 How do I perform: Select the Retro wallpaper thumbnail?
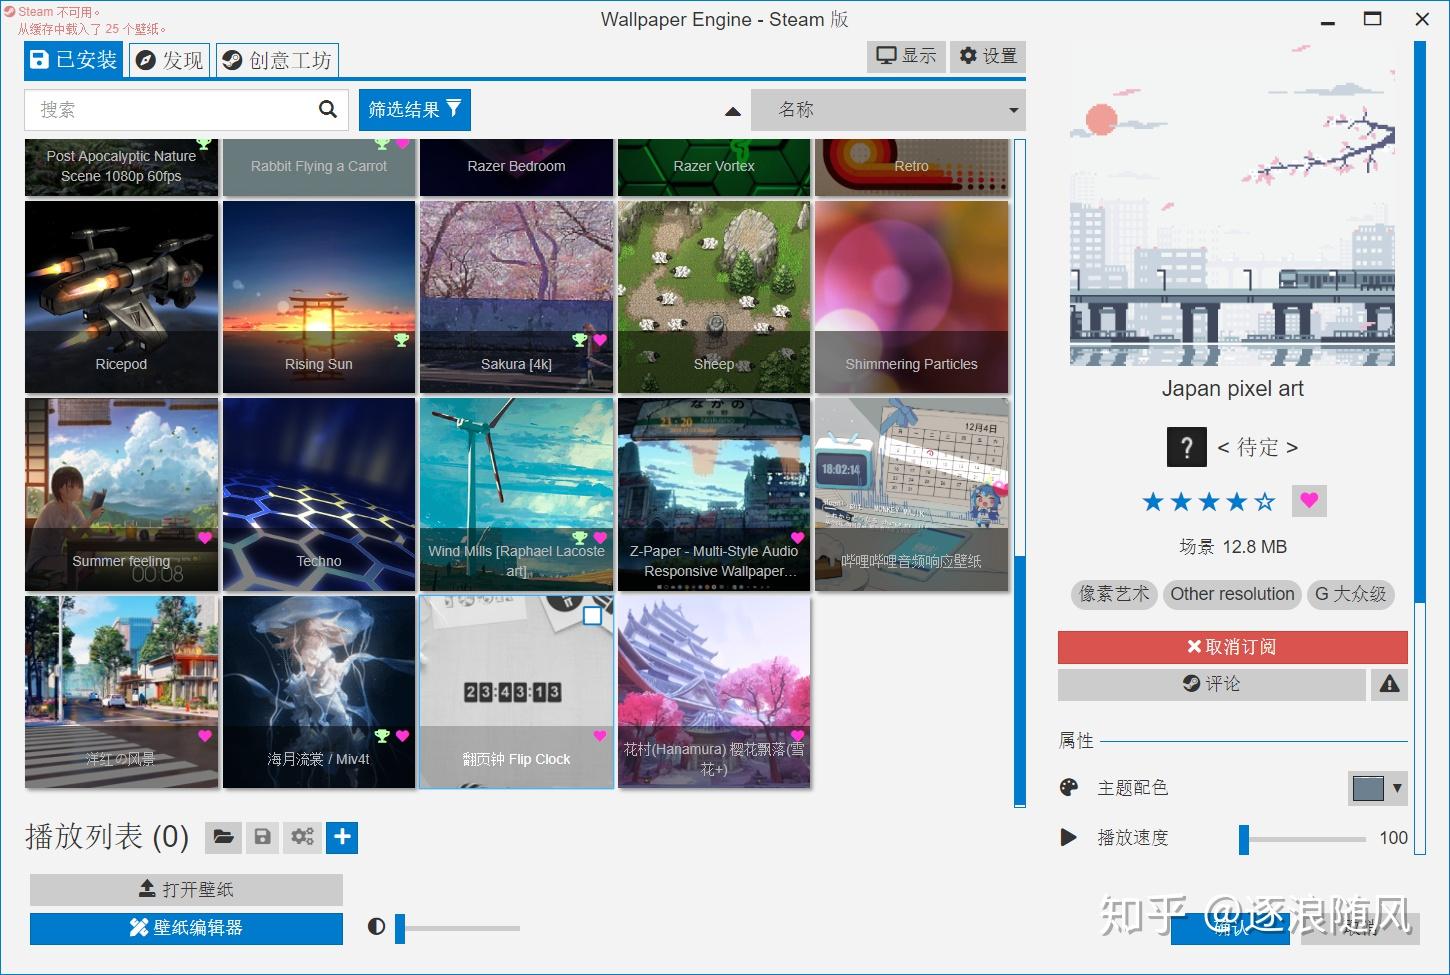[912, 167]
